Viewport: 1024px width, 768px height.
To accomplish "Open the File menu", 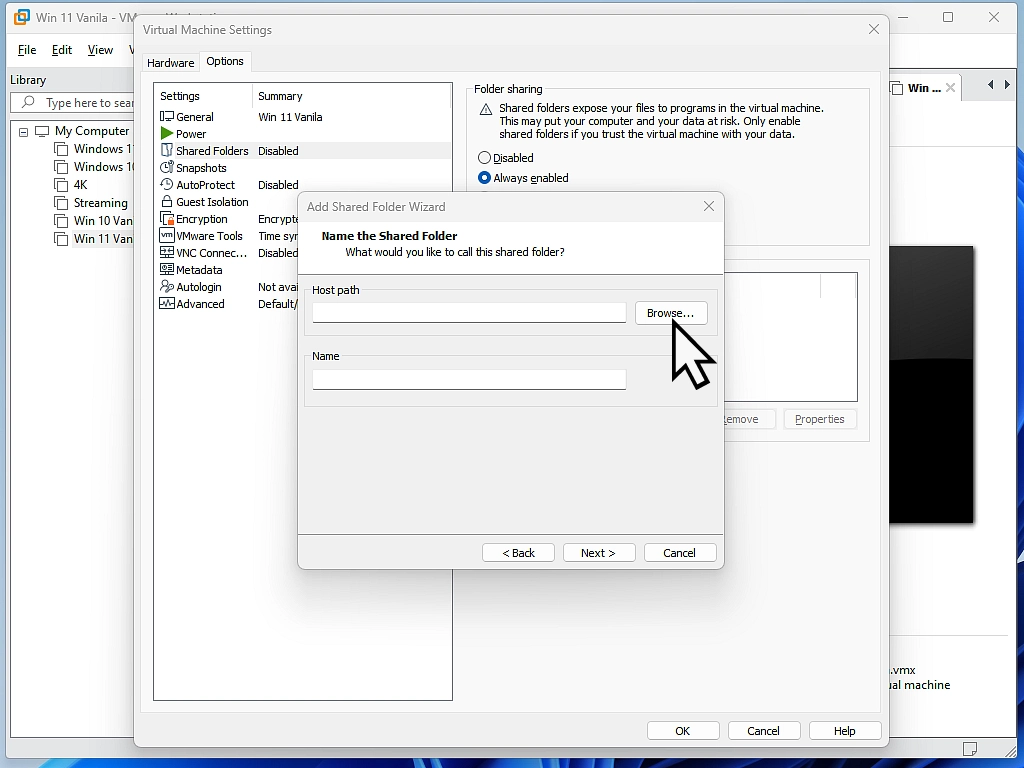I will point(27,50).
